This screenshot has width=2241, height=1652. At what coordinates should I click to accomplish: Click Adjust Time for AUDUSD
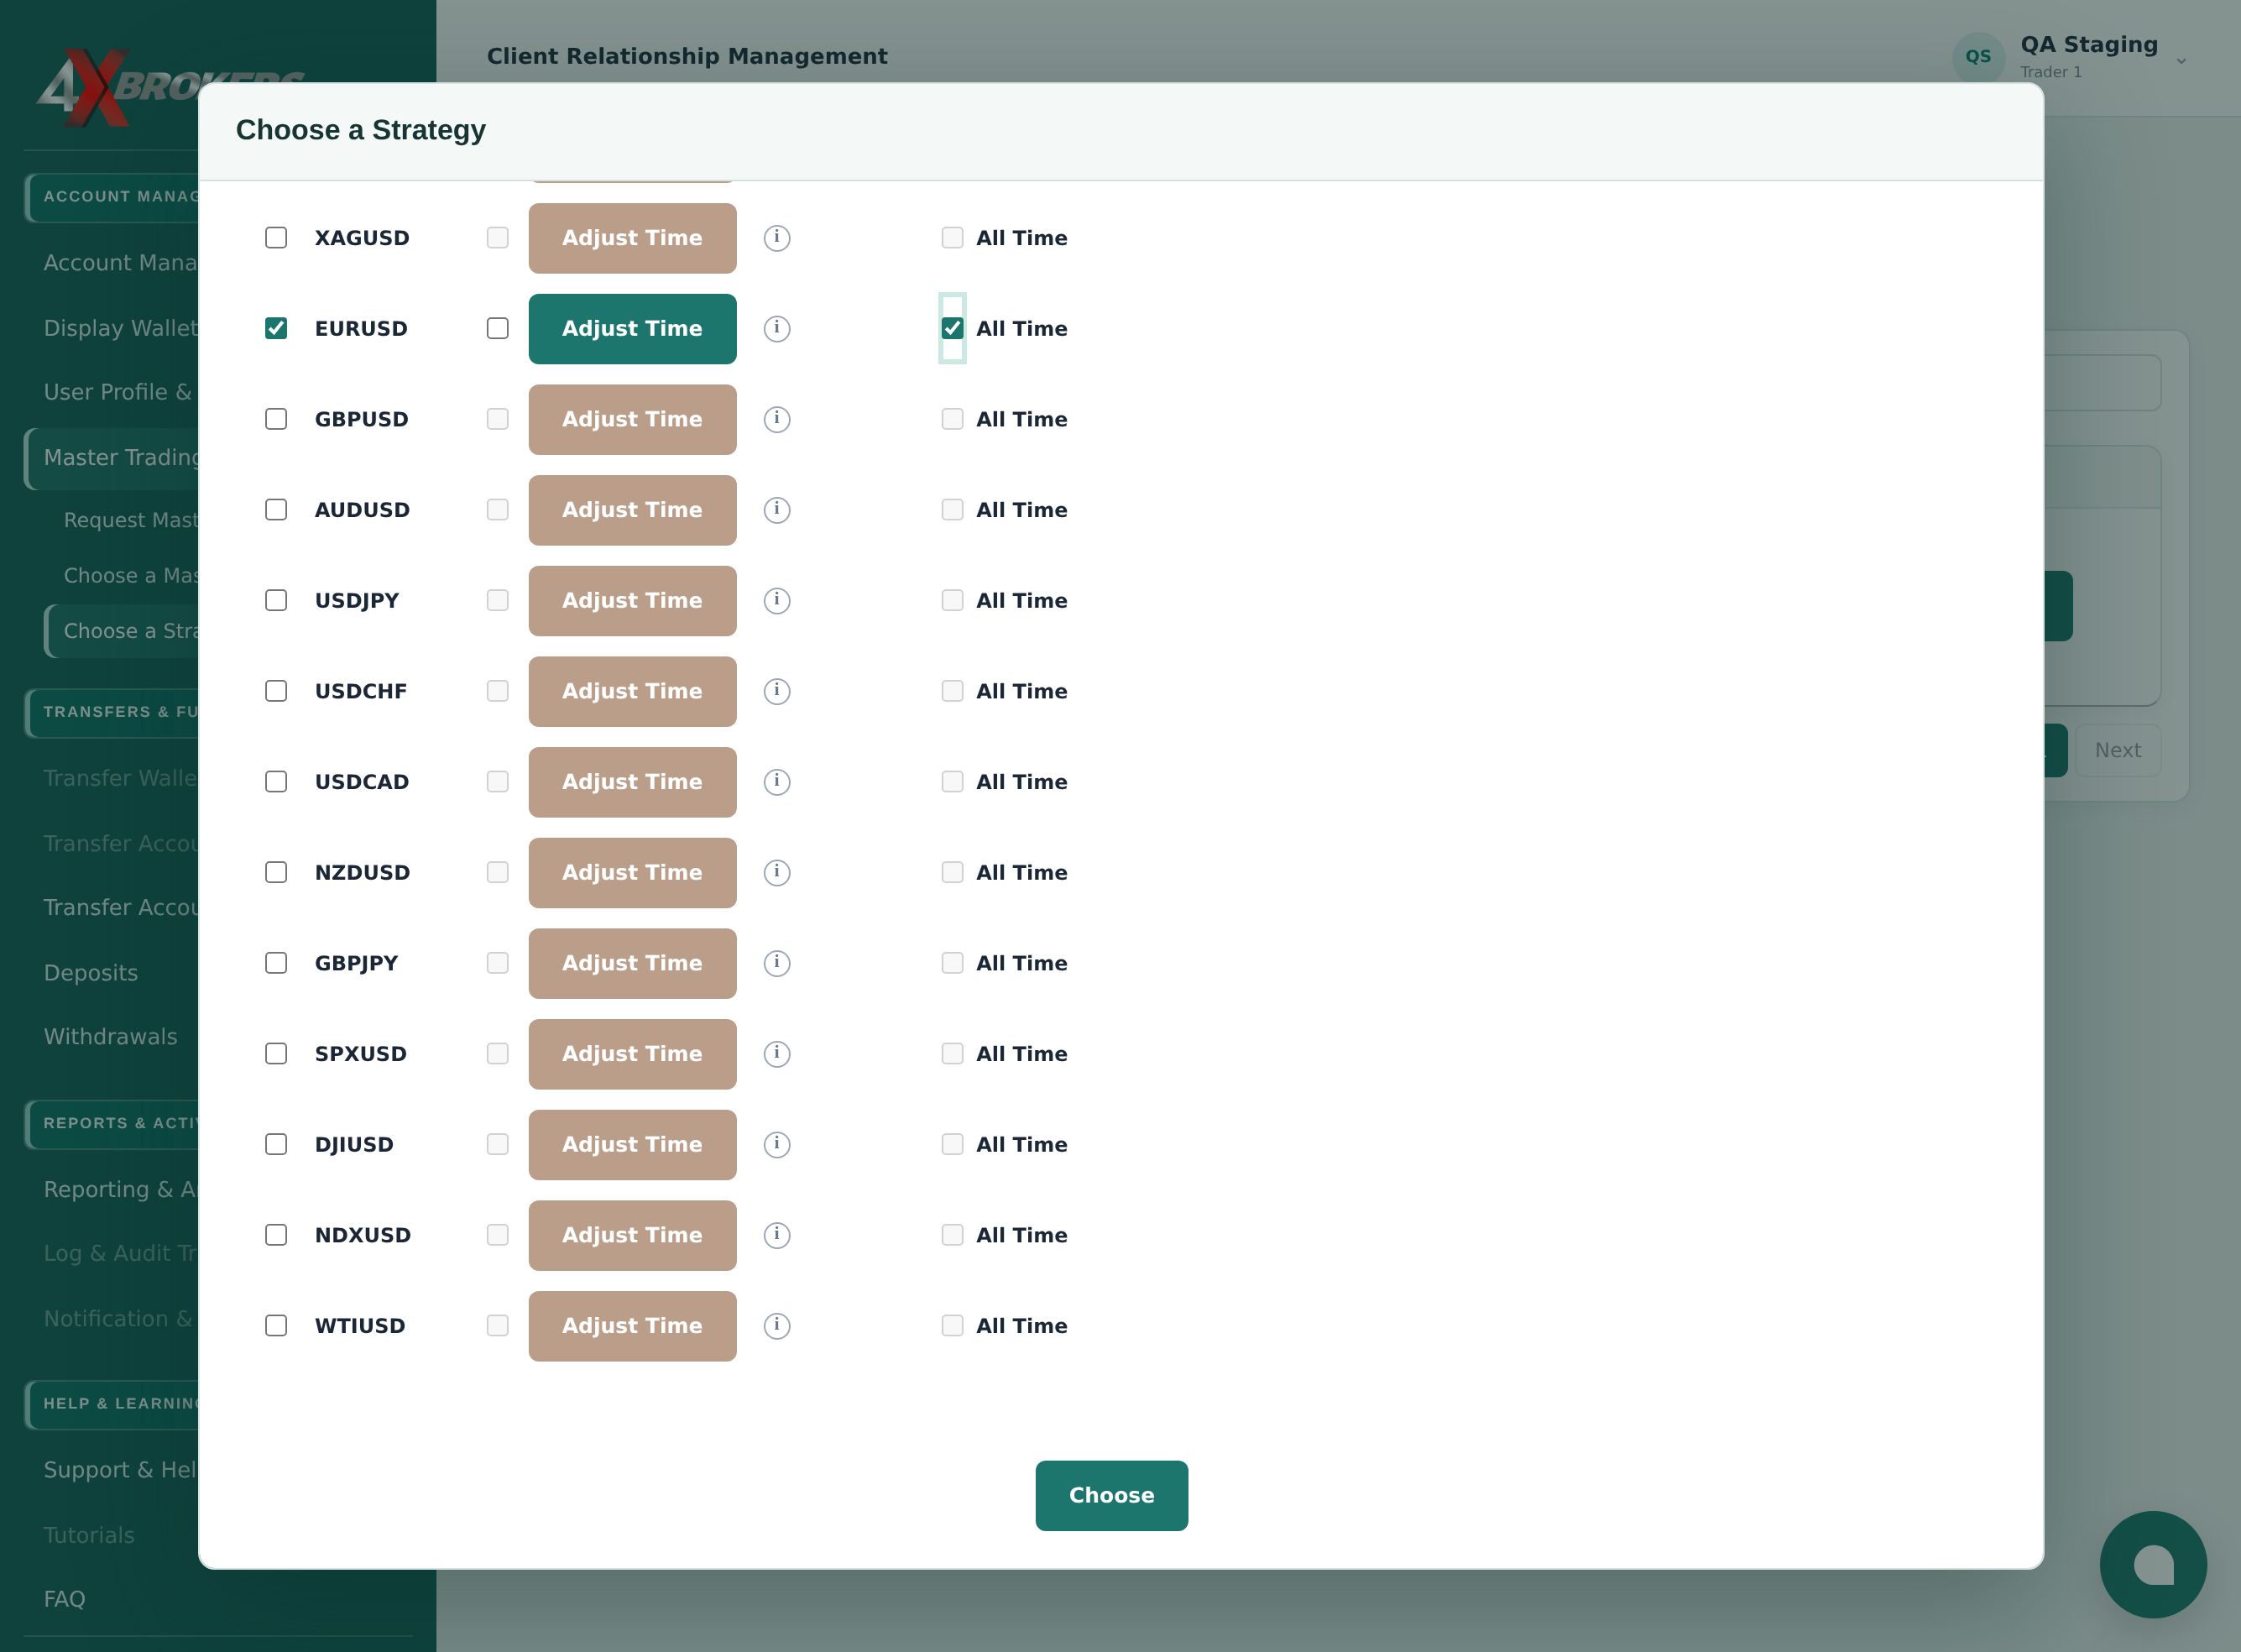click(632, 510)
